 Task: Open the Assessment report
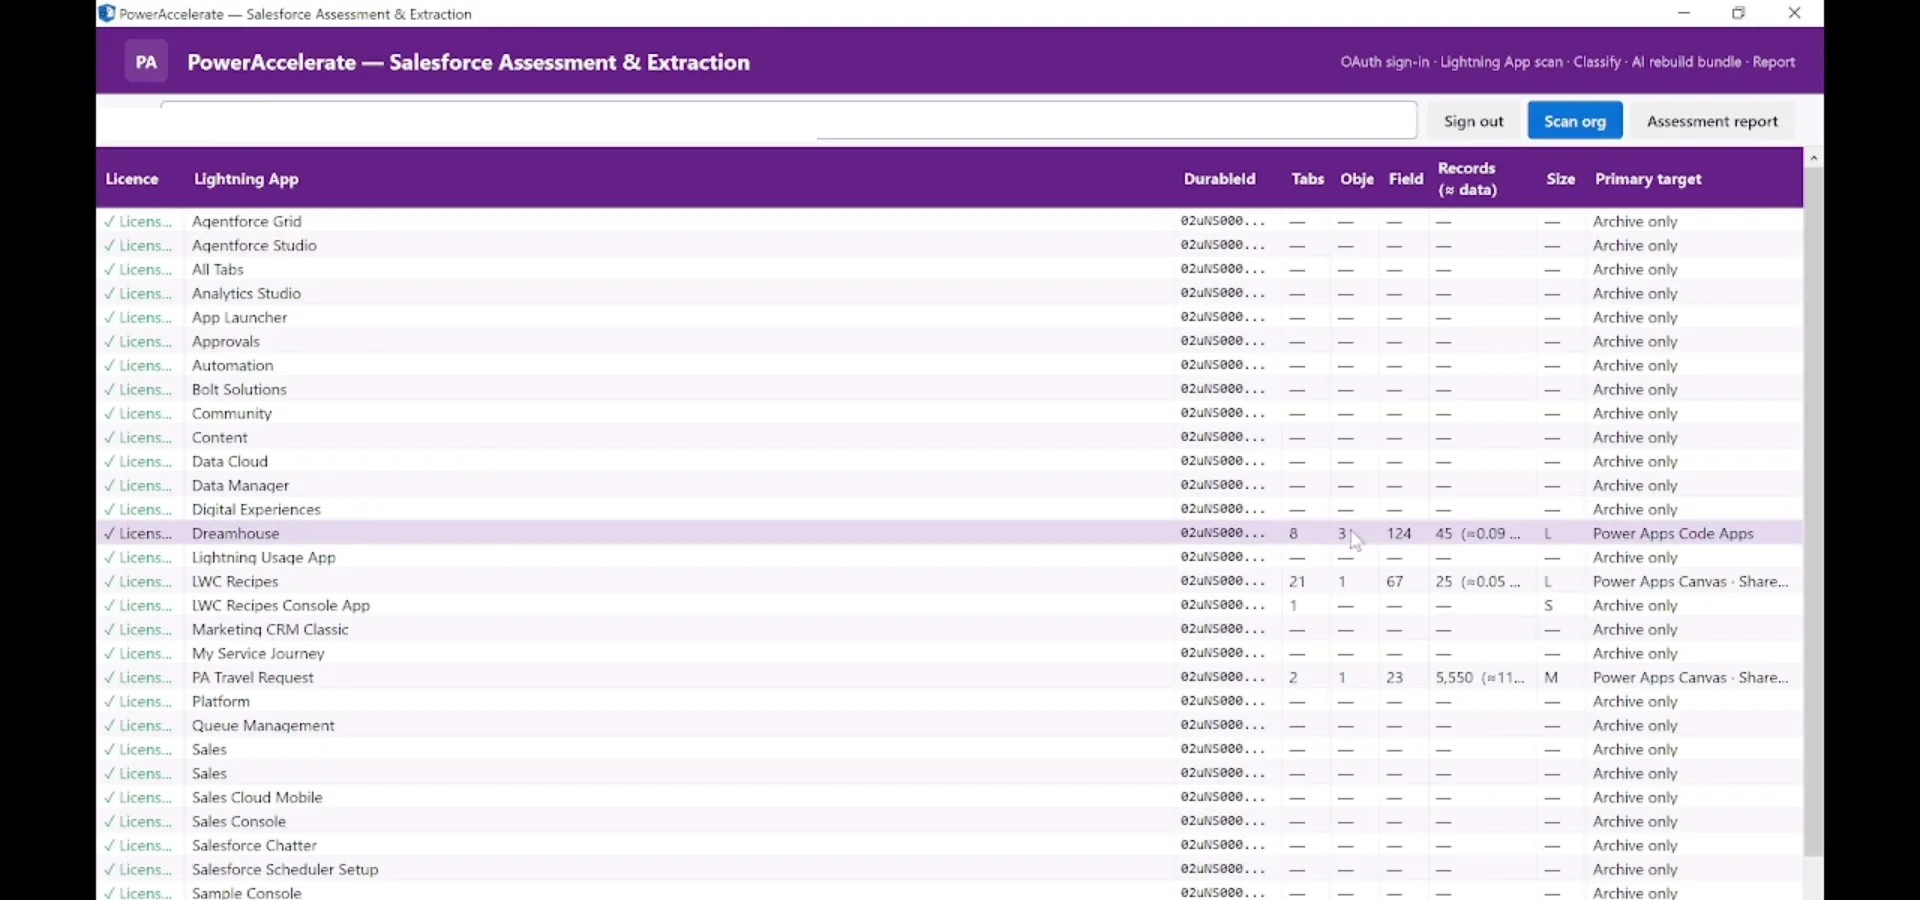coord(1712,121)
